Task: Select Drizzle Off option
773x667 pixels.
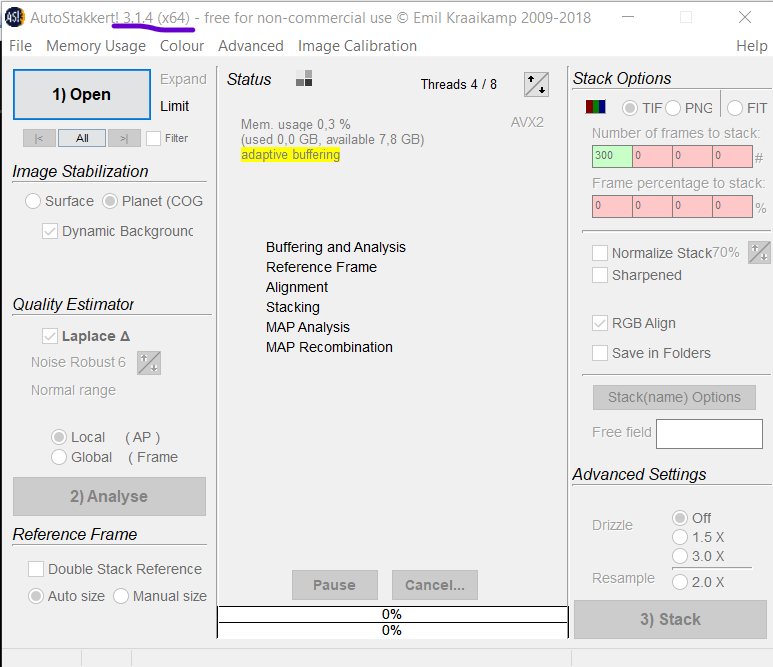Action: [680, 518]
